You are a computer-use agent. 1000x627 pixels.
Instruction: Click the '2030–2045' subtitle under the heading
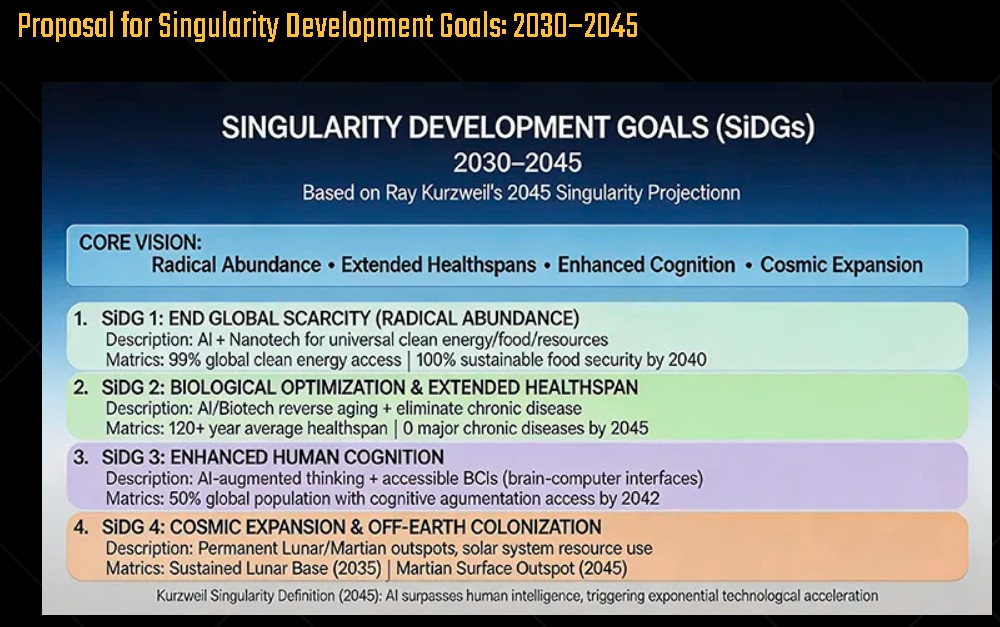coord(517,163)
